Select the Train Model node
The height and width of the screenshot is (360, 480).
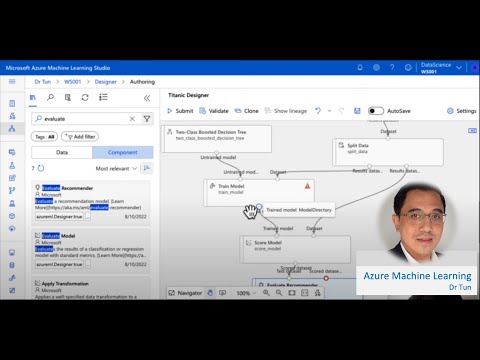click(x=259, y=193)
